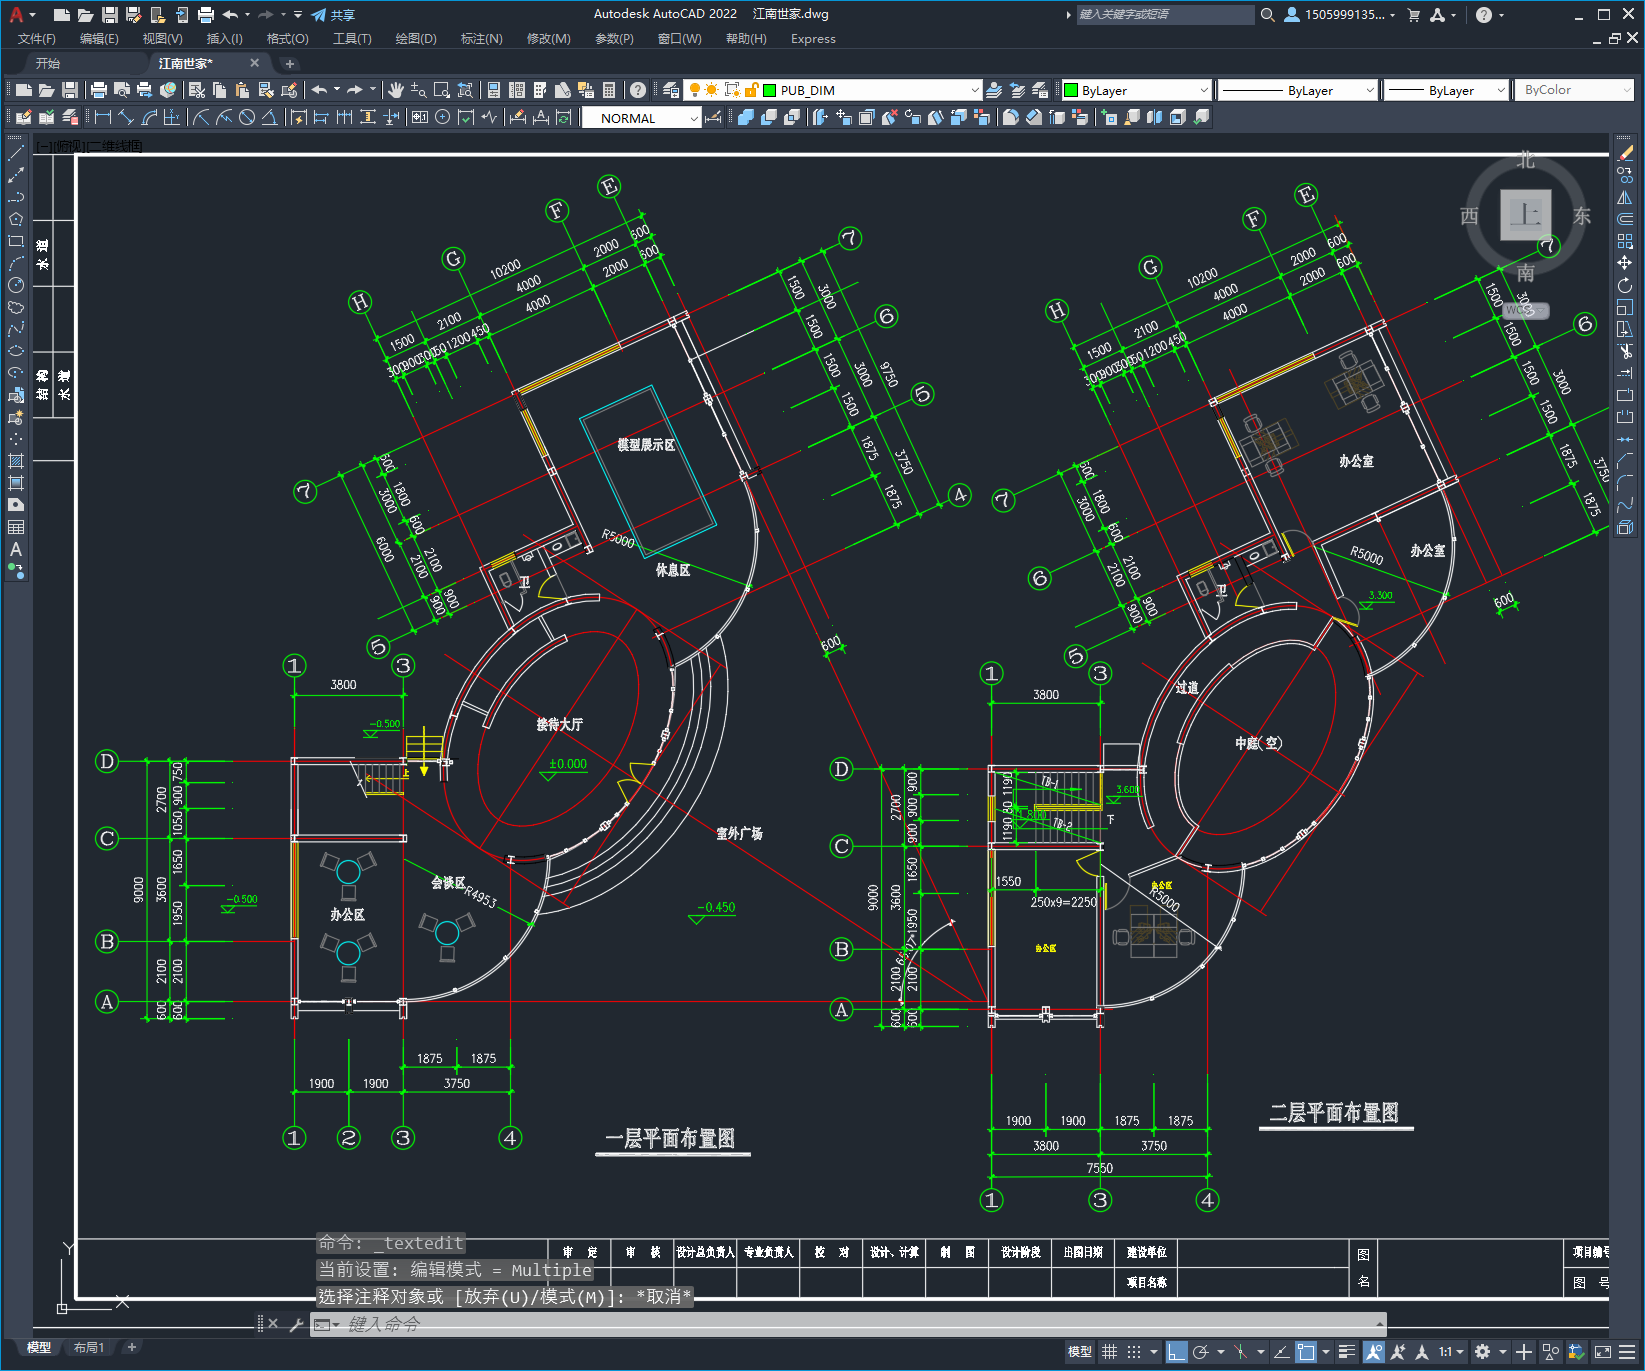The width and height of the screenshot is (1645, 1371).
Task: Select the Line draw tool in left toolbar
Action: pyautogui.click(x=16, y=153)
